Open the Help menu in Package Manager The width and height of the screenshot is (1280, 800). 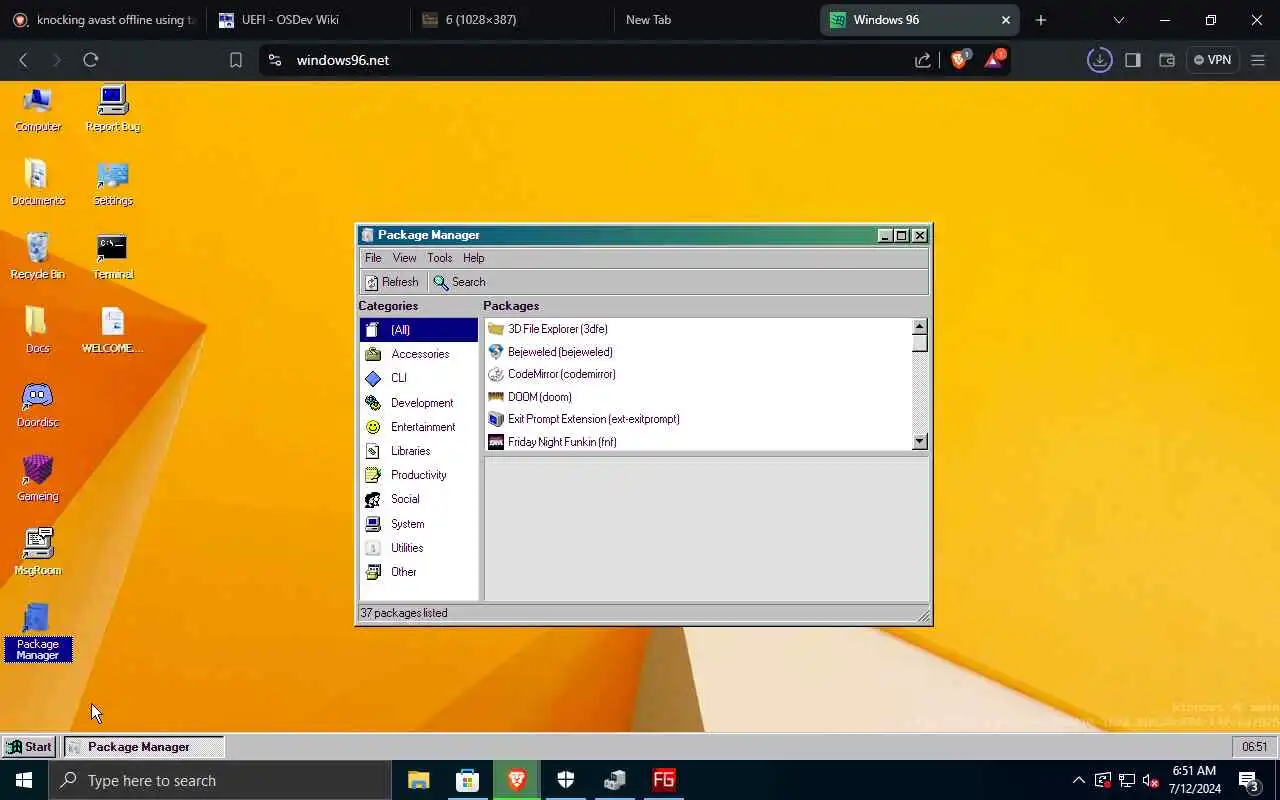pyautogui.click(x=474, y=258)
